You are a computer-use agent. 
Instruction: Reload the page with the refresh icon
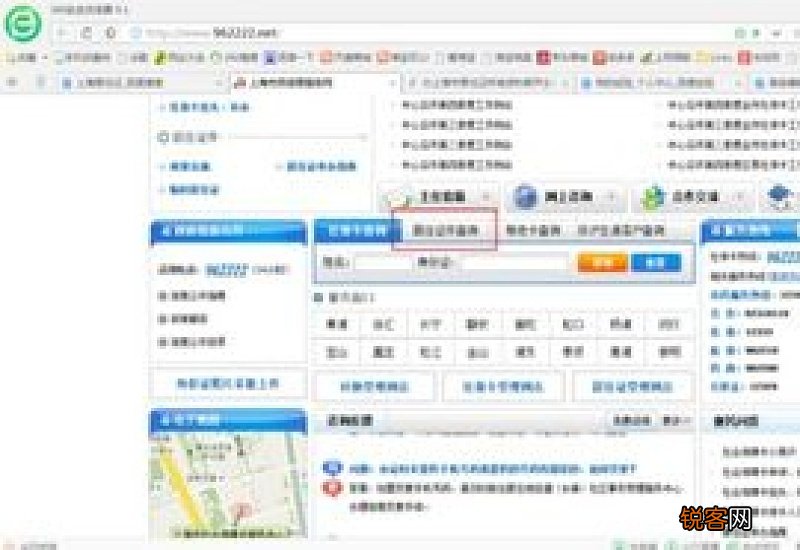87,33
